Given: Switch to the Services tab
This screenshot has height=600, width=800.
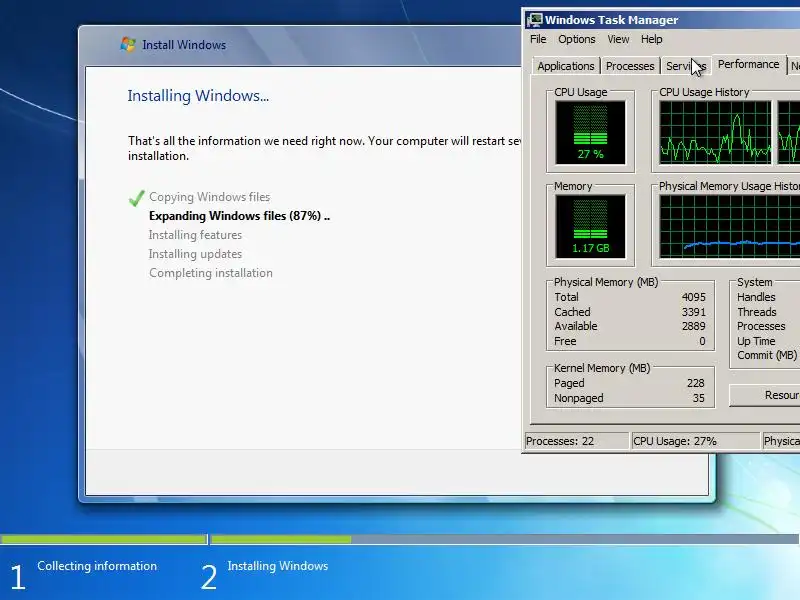Looking at the screenshot, I should 686,66.
